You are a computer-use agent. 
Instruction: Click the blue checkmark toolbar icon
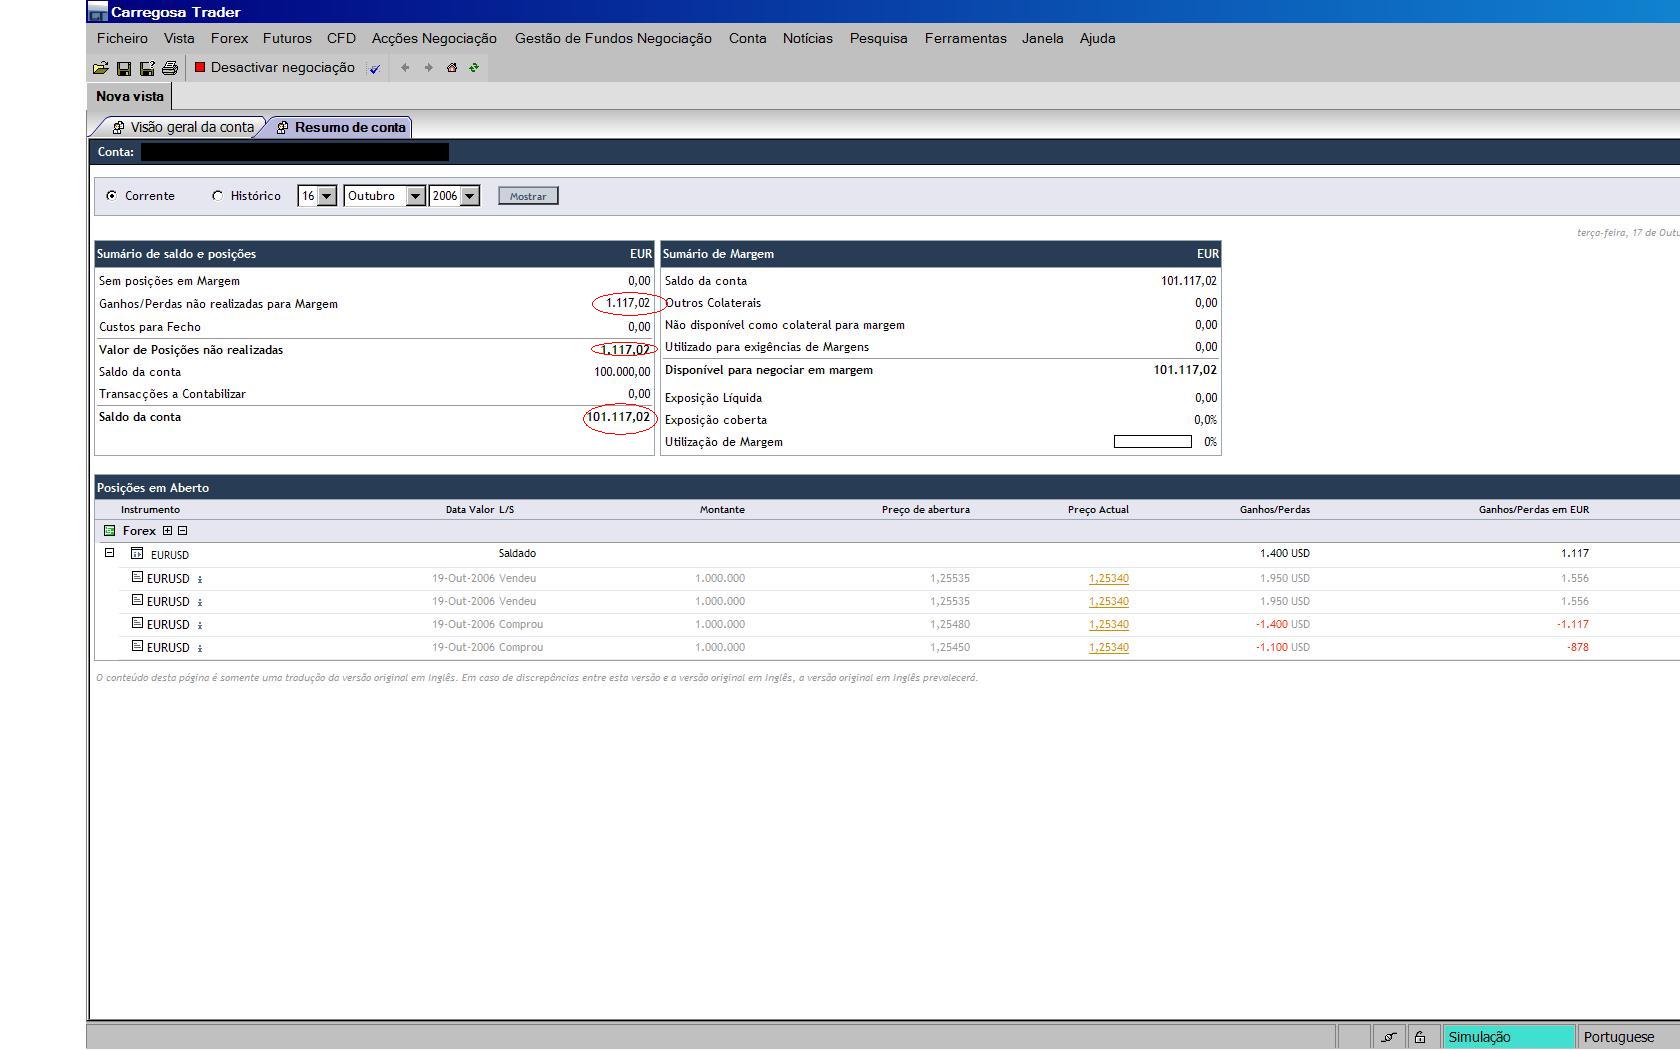(375, 69)
